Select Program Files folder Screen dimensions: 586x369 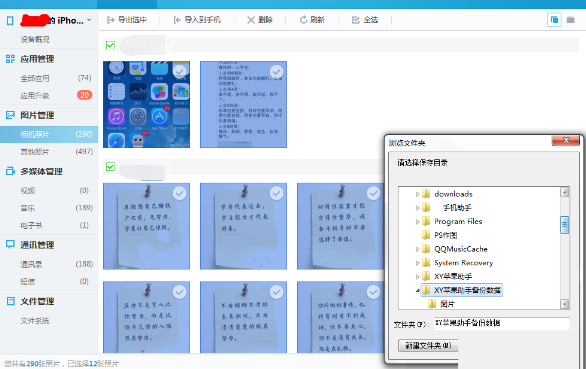click(x=452, y=221)
